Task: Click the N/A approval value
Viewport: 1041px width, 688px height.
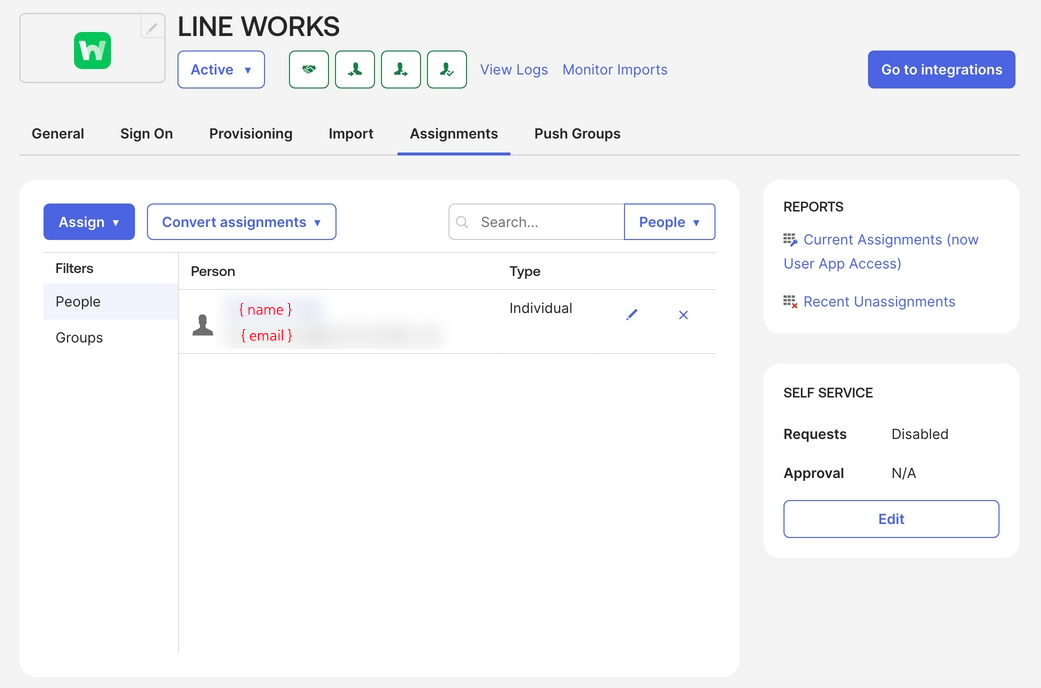Action: click(904, 473)
